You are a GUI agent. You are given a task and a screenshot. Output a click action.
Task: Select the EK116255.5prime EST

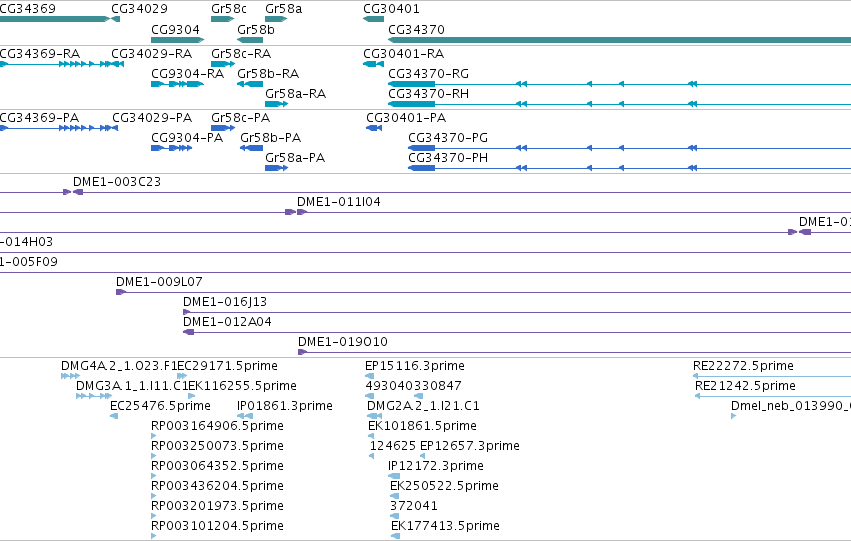tap(191, 396)
